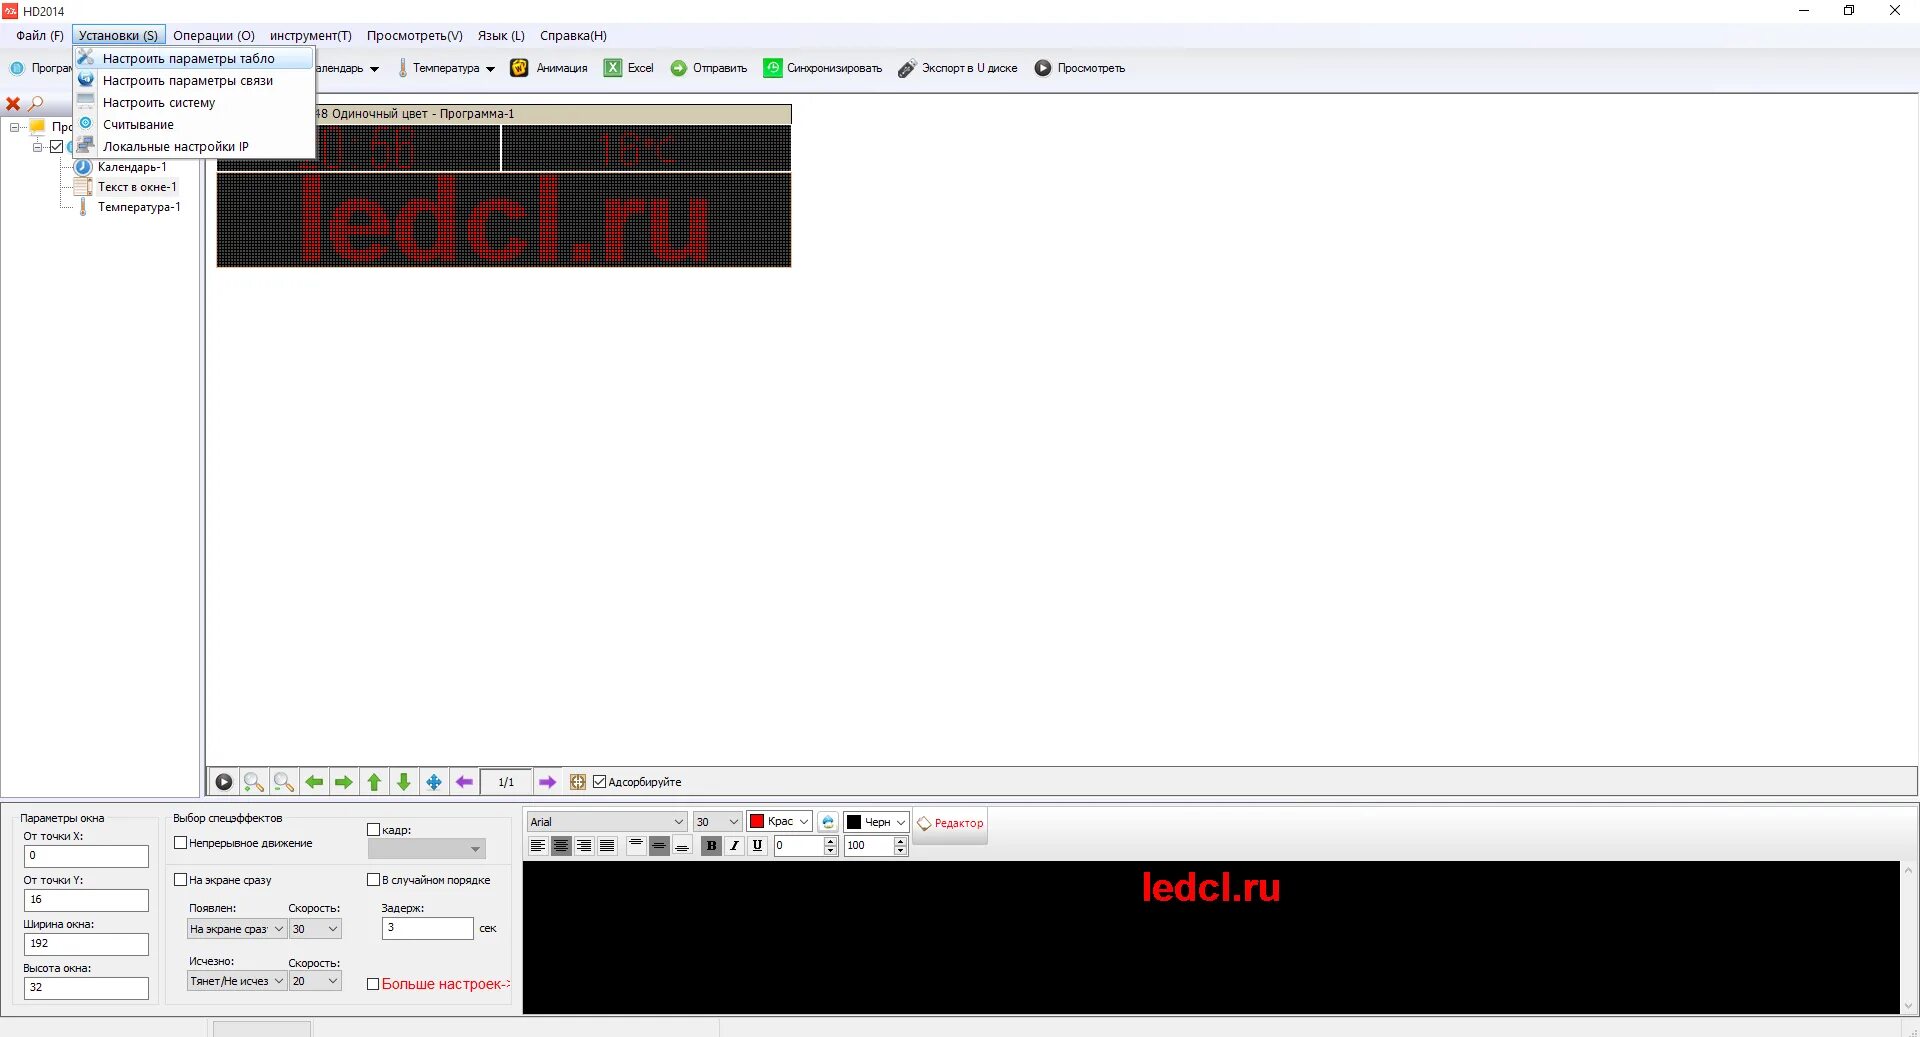The height and width of the screenshot is (1037, 1920).
Task: Click the orange fit-to-frame icon
Action: [578, 782]
